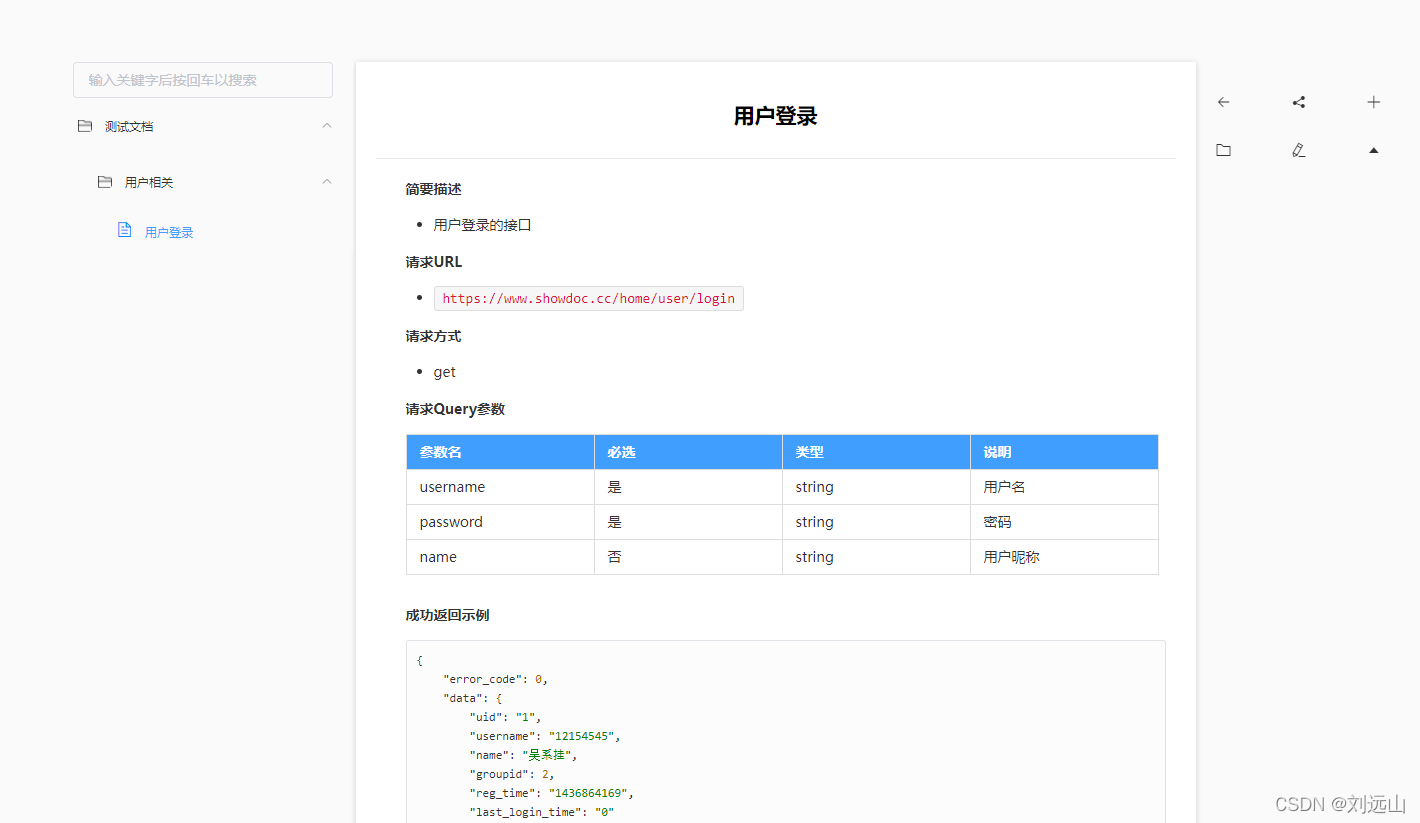Open the folder icon in right toolbar
This screenshot has height=823, width=1420.
pos(1223,150)
